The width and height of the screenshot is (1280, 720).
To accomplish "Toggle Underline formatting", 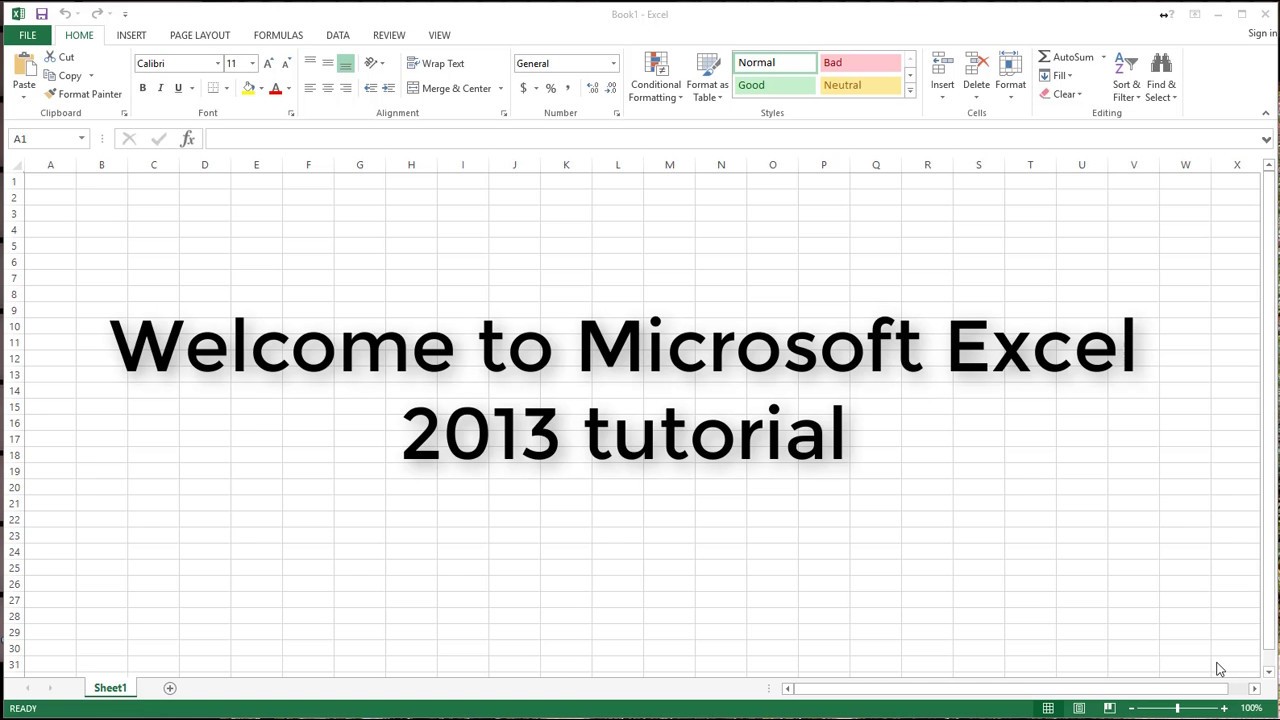I will 178,88.
